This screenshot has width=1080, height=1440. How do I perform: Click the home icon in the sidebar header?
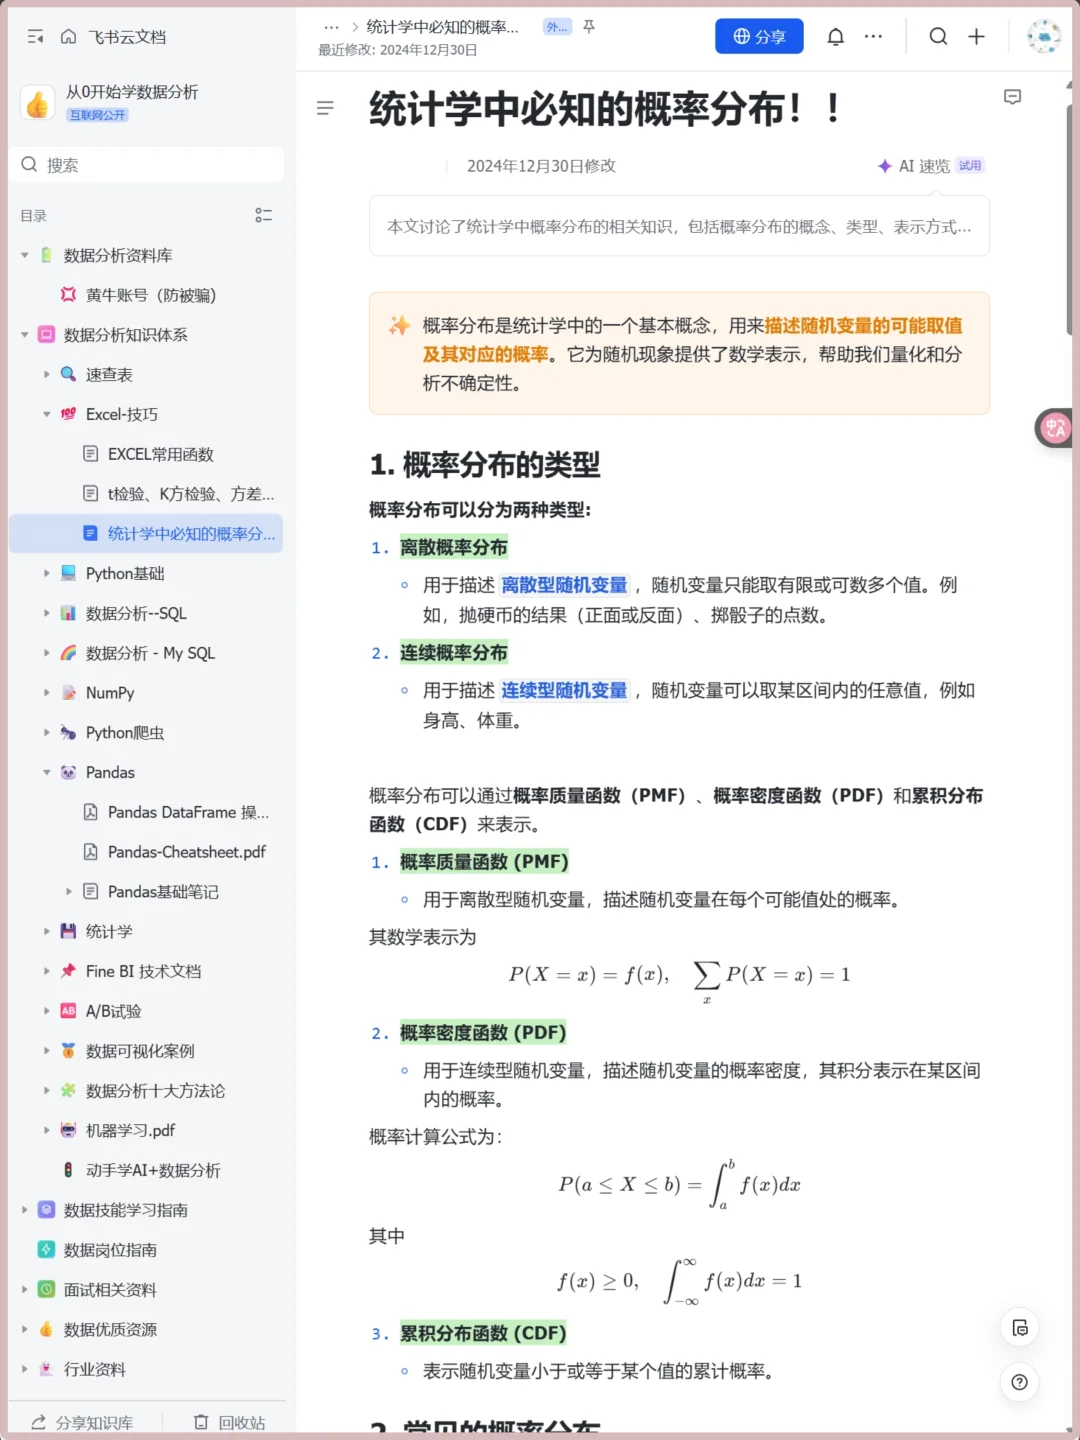(x=68, y=36)
